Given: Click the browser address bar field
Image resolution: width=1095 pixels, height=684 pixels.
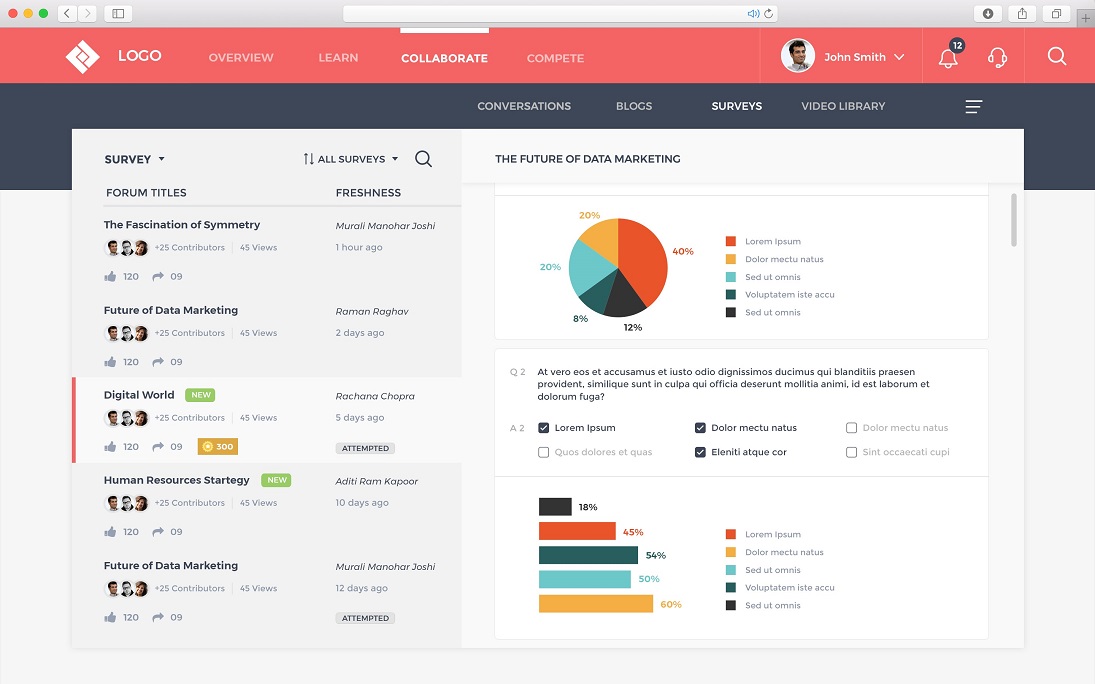Looking at the screenshot, I should 560,13.
